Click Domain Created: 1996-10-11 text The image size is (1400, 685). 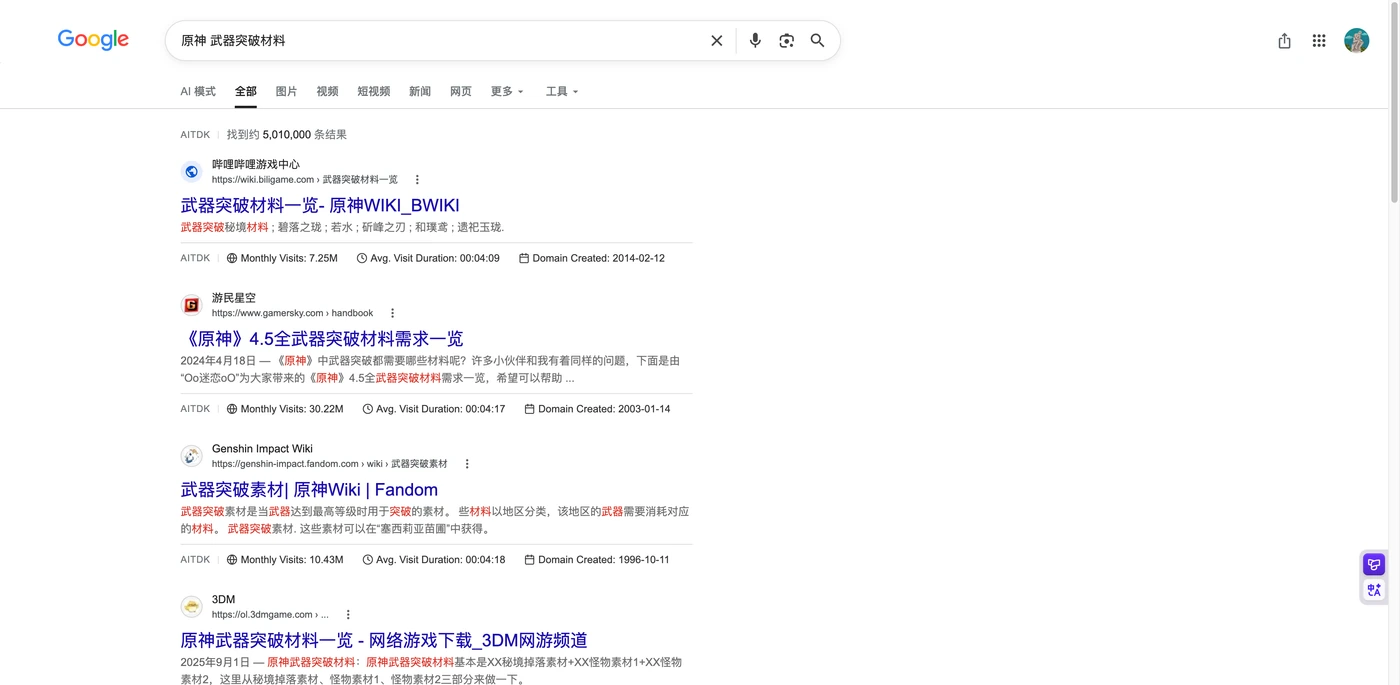click(604, 560)
